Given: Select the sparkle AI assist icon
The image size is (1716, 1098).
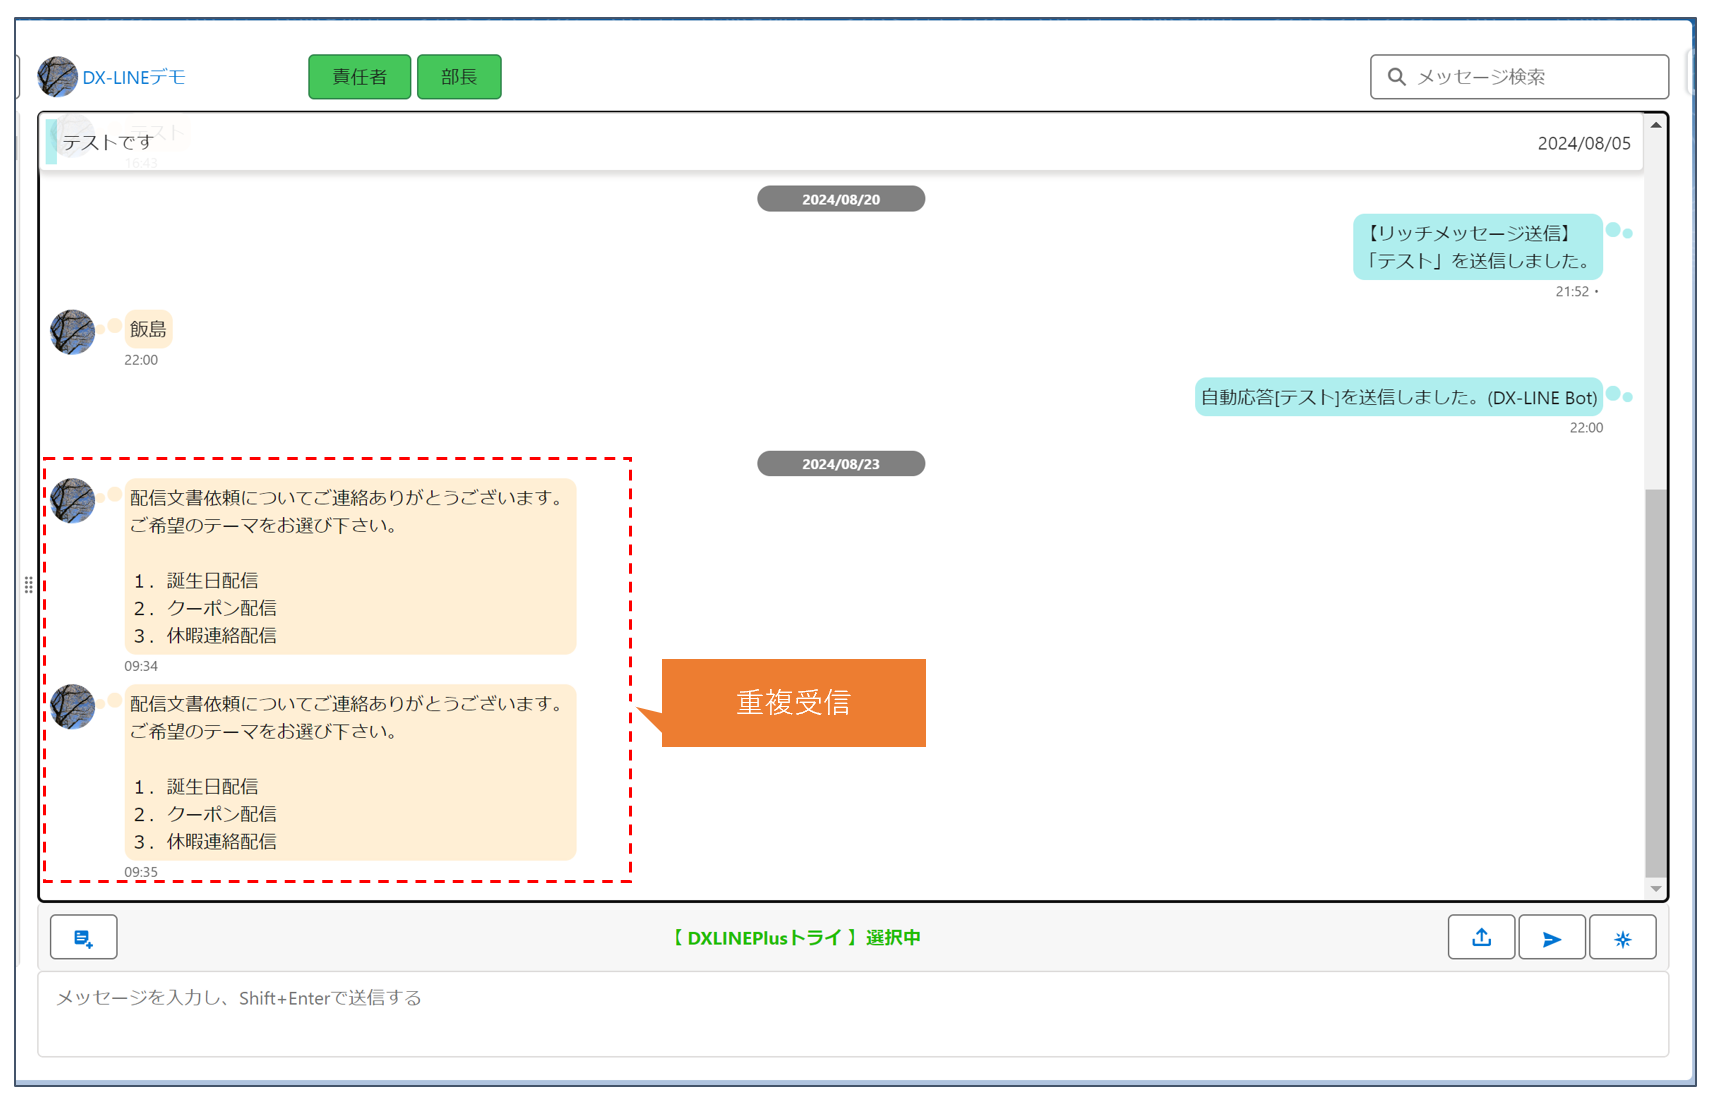Looking at the screenshot, I should (1622, 937).
